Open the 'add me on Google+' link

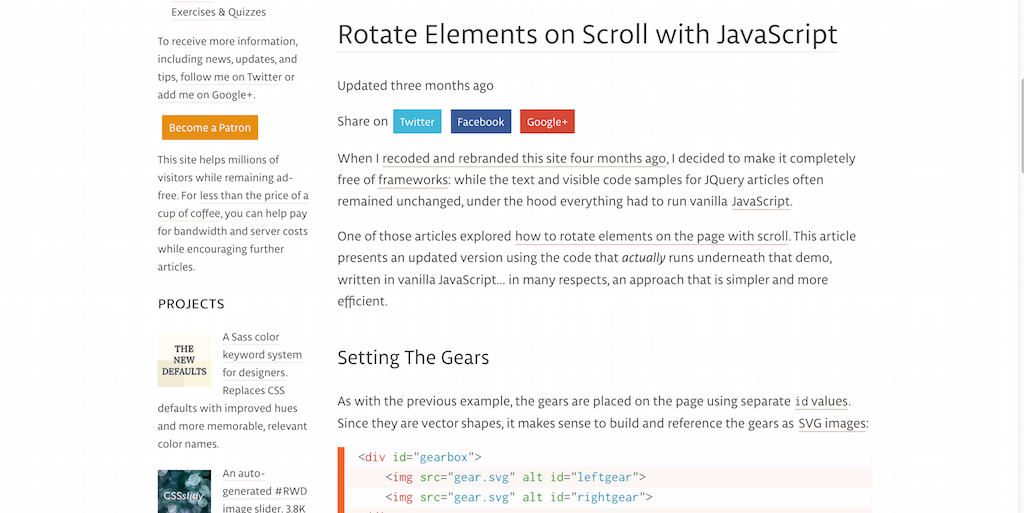(205, 95)
